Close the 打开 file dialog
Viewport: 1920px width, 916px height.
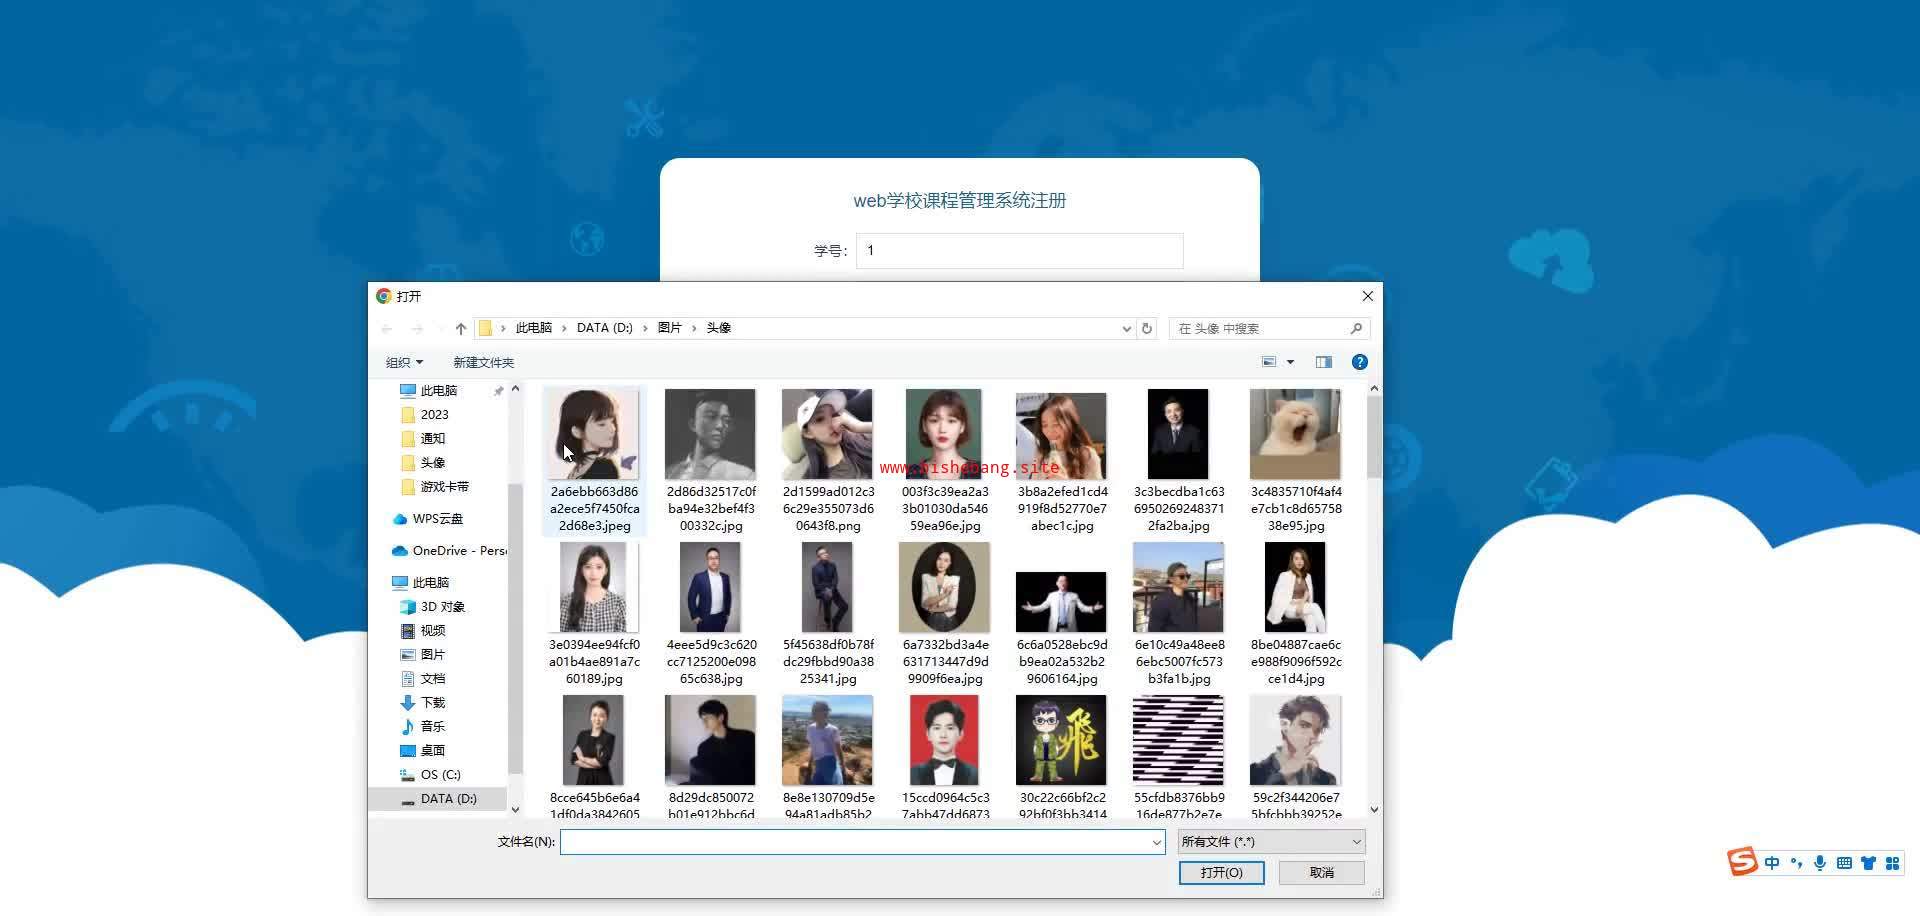1367,296
